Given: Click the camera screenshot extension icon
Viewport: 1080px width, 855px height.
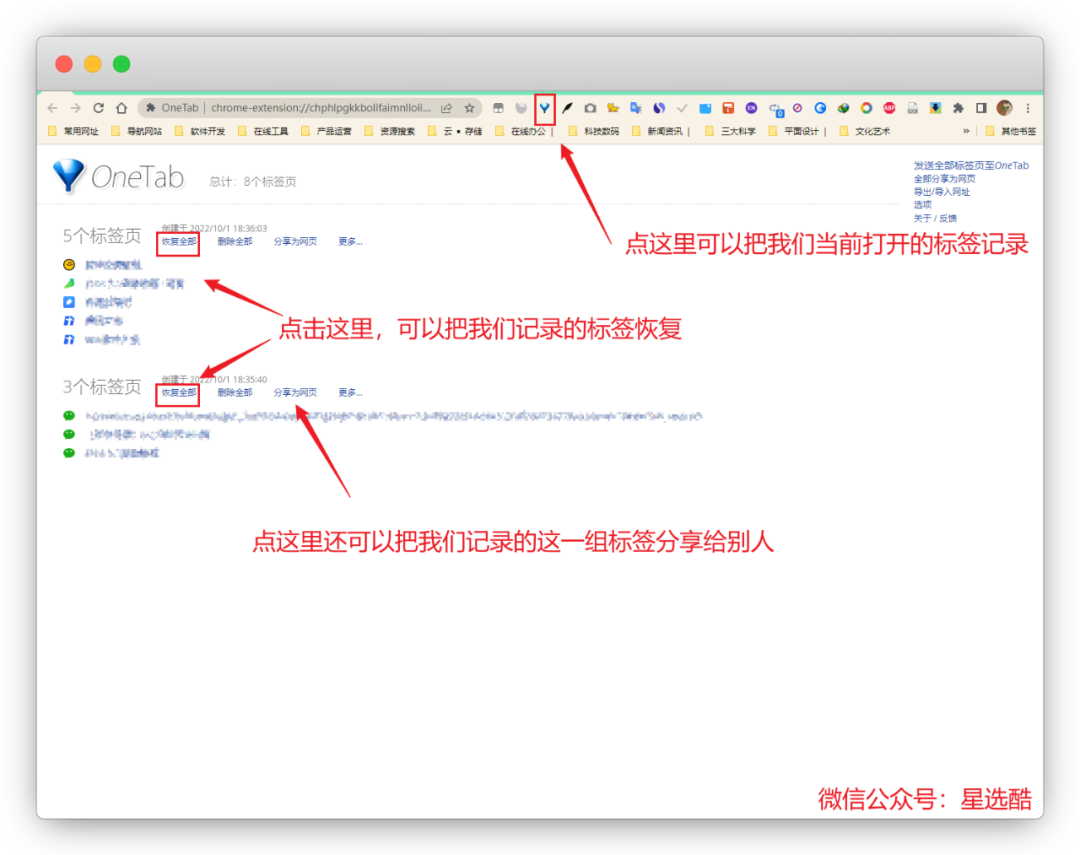Looking at the screenshot, I should click(x=590, y=108).
